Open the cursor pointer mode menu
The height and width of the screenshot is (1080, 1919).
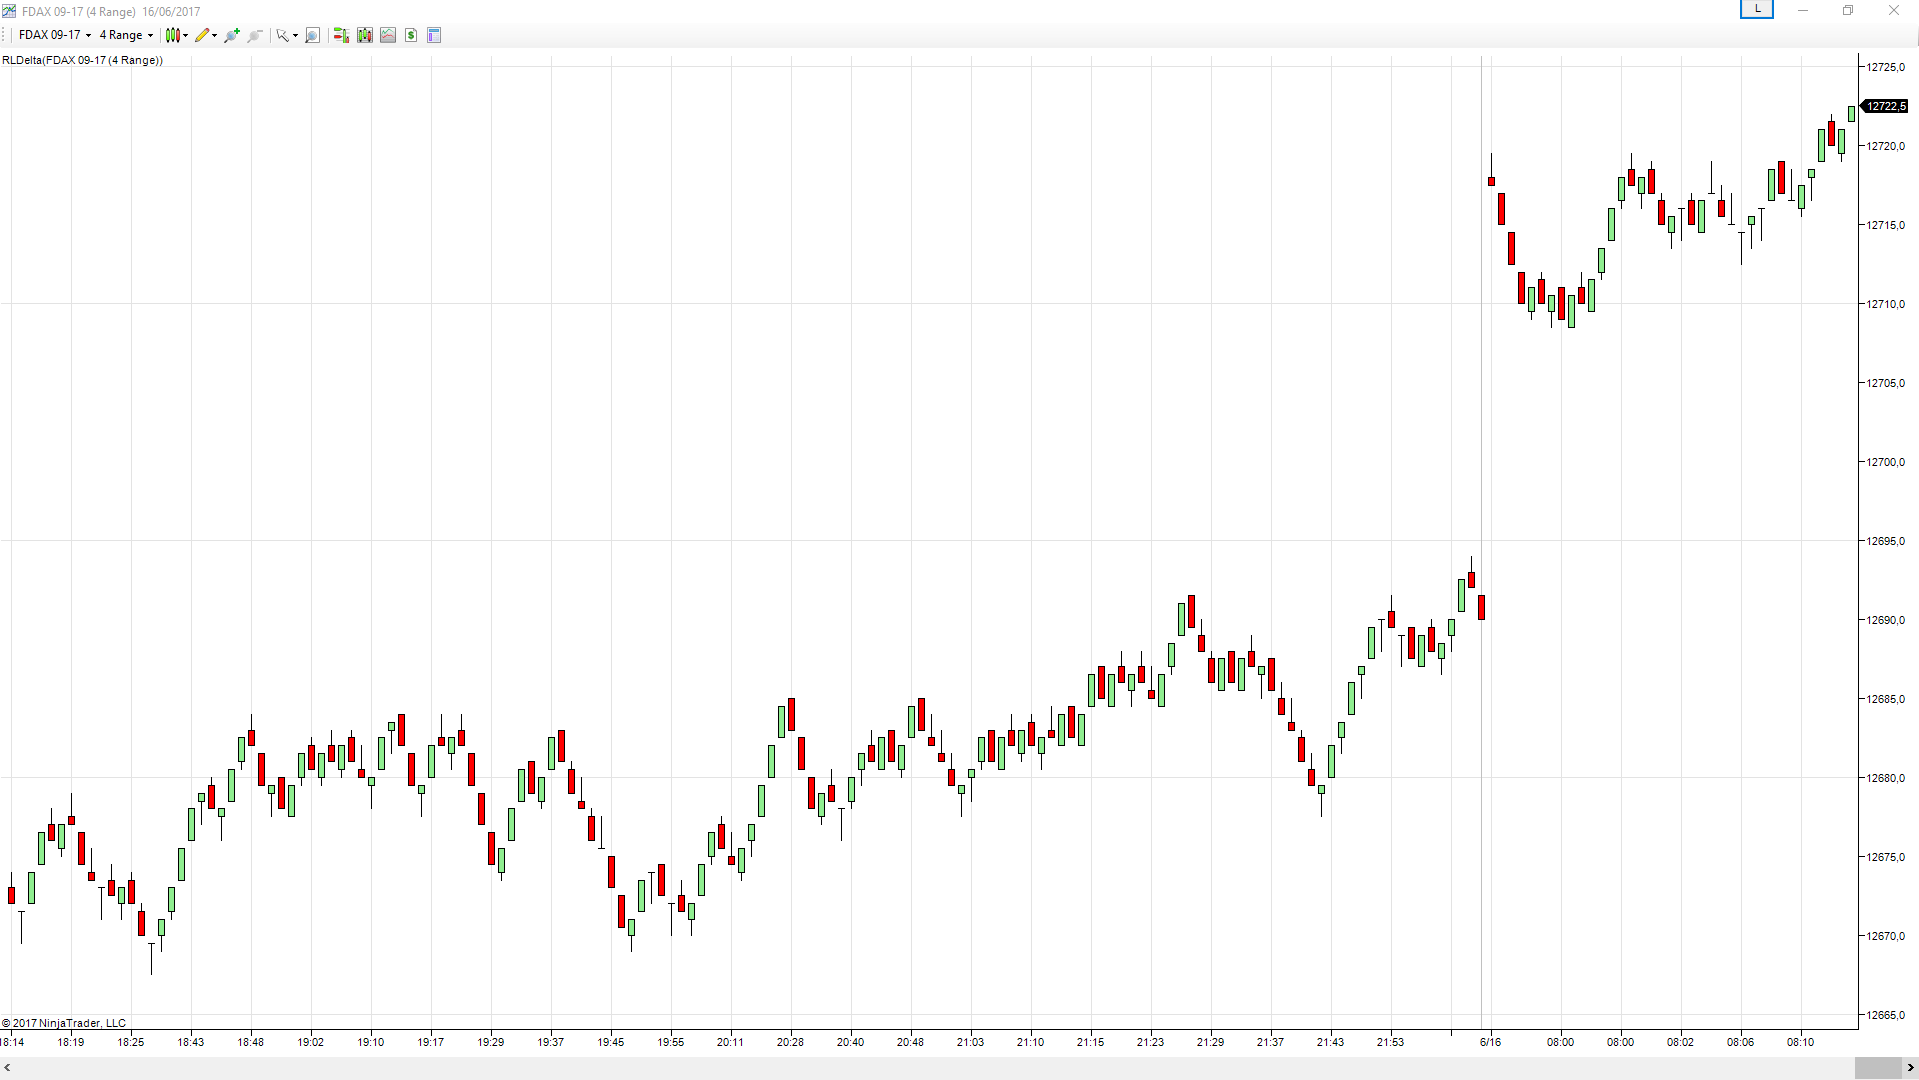287,35
